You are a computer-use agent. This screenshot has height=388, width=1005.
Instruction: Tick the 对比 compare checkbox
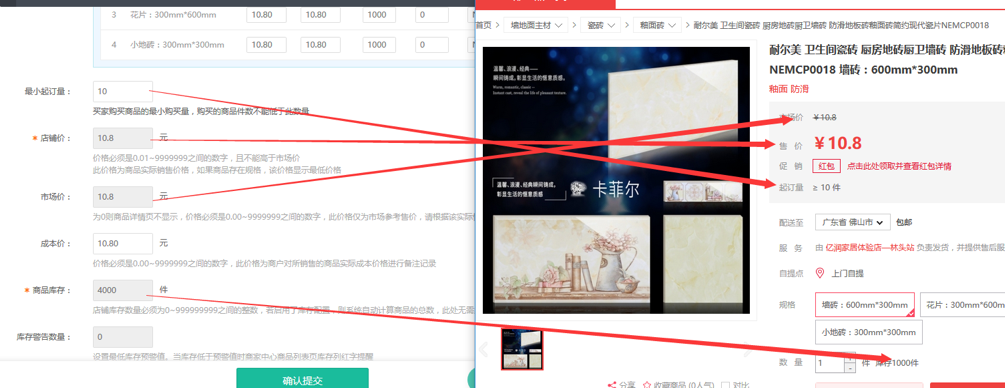(726, 385)
